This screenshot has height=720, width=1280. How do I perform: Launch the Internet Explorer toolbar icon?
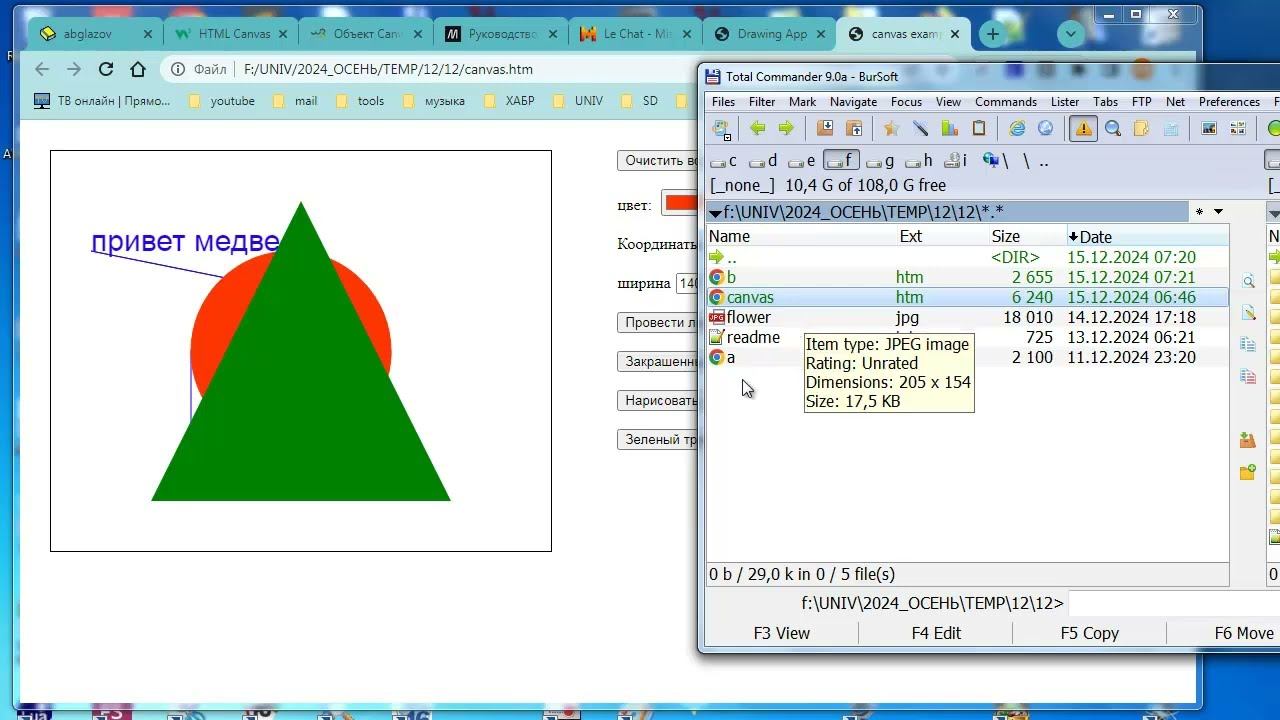coord(1017,128)
